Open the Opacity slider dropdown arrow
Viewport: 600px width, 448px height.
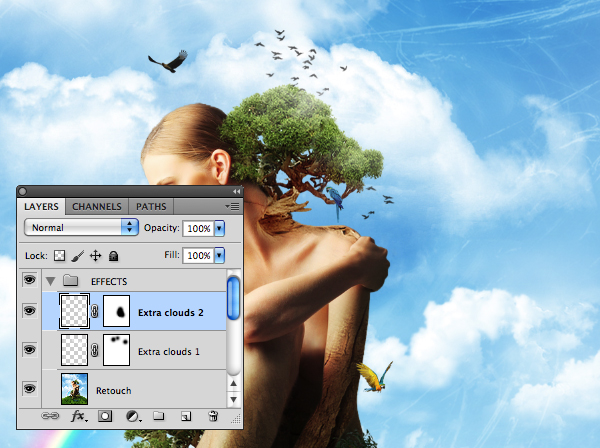[219, 228]
